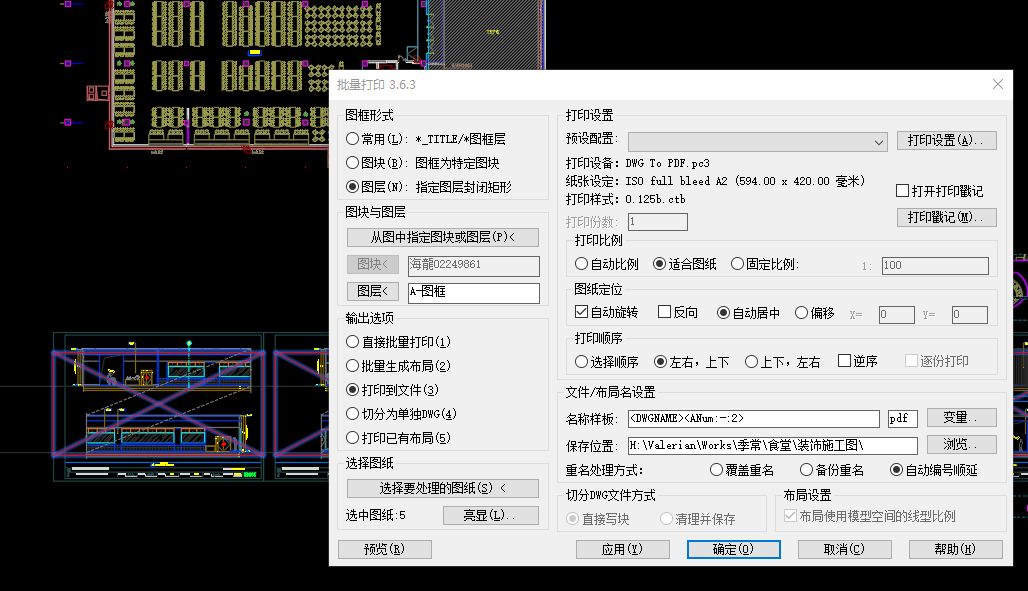The height and width of the screenshot is (591, 1028).
Task: Click the 变量 button
Action: pyautogui.click(x=961, y=417)
